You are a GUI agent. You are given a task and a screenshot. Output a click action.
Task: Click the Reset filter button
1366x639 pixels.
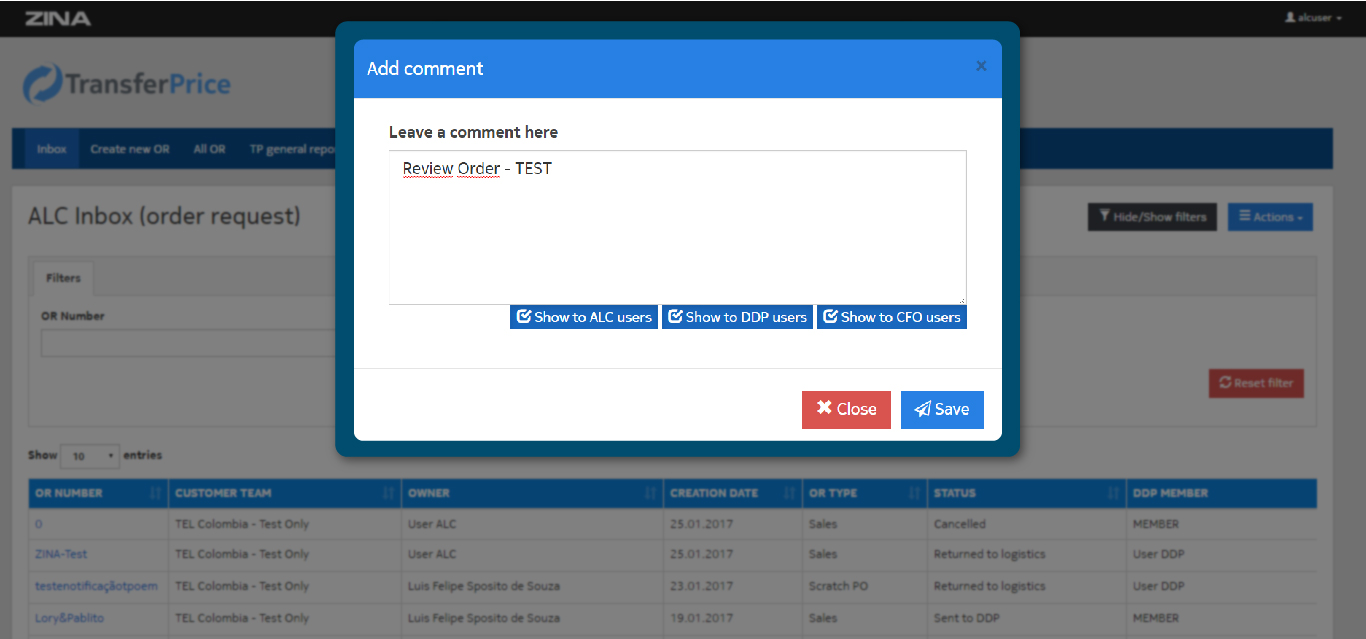pos(1256,383)
